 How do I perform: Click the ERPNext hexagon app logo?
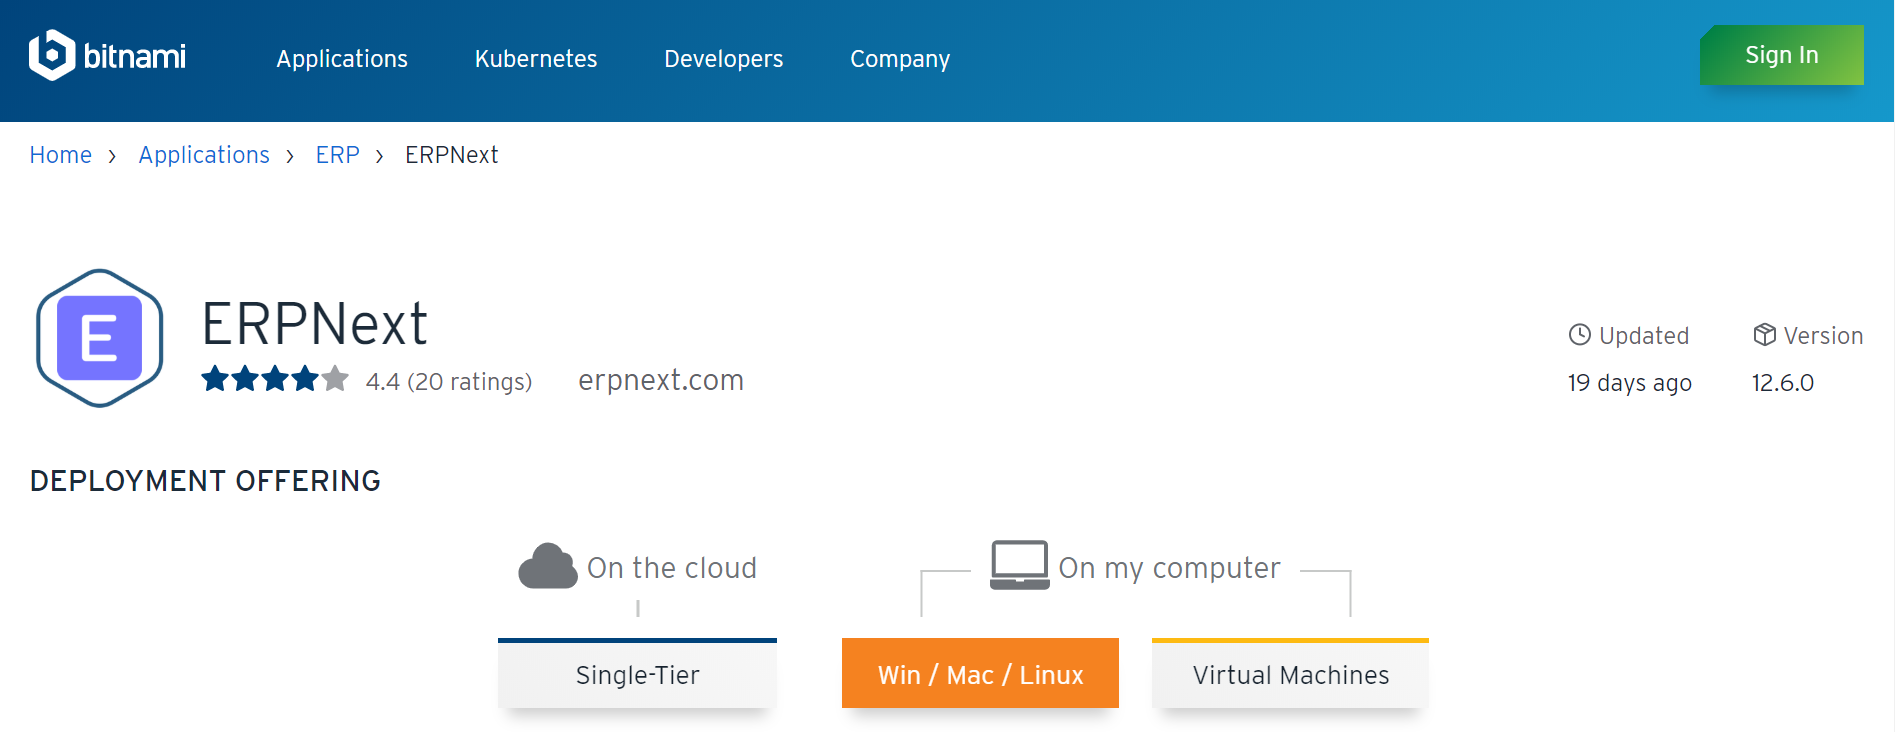tap(100, 338)
